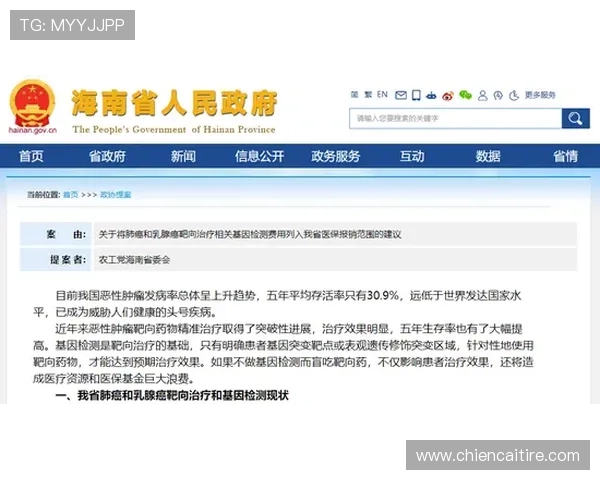
Task: Open 数据 navigation menu item
Action: click(x=488, y=156)
